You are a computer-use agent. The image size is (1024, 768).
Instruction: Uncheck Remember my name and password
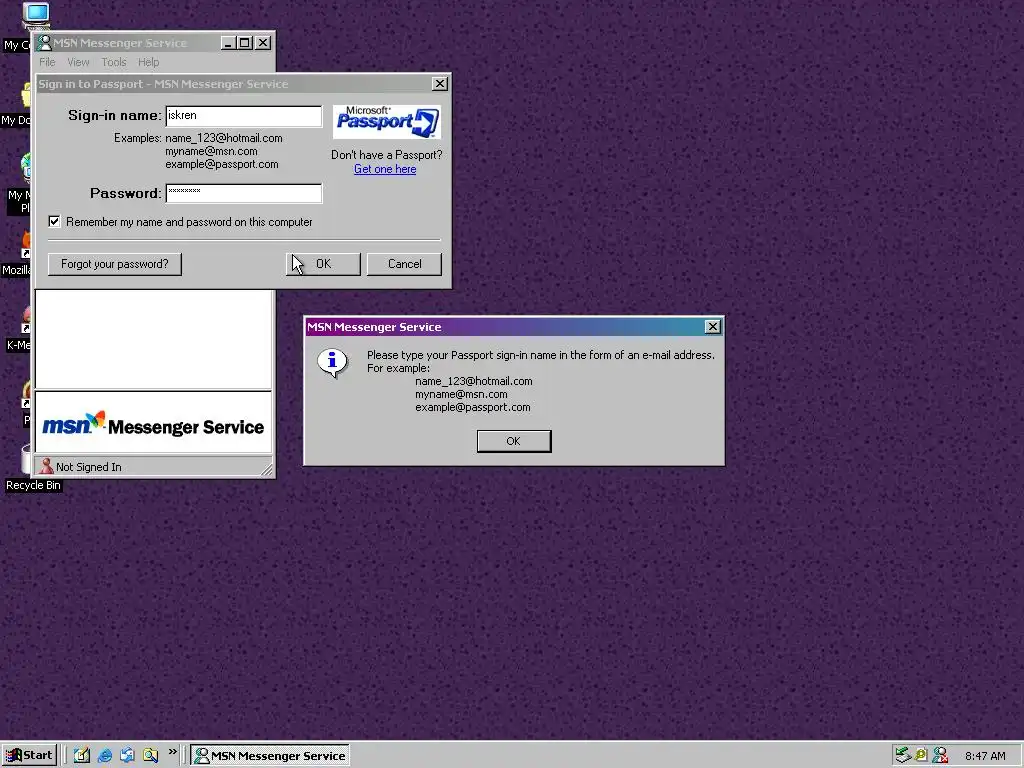tap(54, 221)
